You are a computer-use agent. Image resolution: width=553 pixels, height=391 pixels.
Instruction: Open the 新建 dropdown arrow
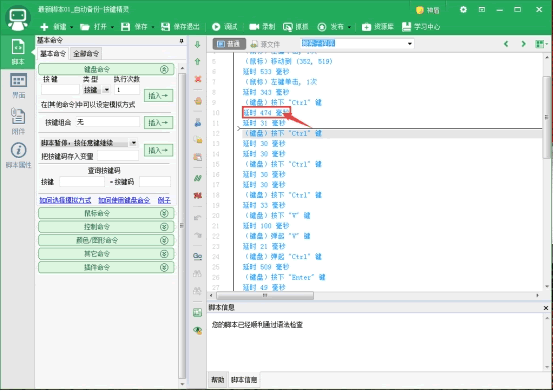click(x=72, y=27)
